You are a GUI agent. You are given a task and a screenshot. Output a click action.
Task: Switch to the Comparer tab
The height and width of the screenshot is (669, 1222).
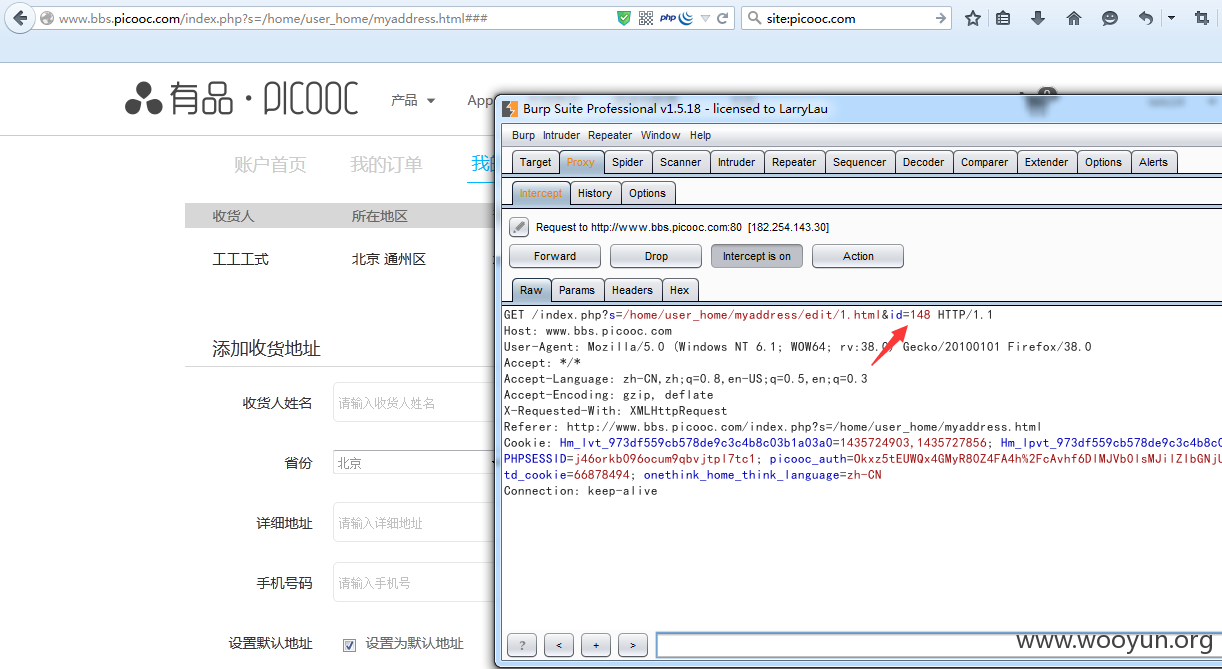(x=984, y=162)
